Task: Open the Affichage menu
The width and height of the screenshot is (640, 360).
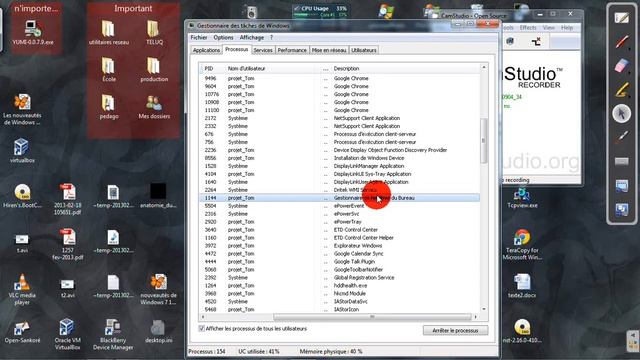Action: point(251,38)
